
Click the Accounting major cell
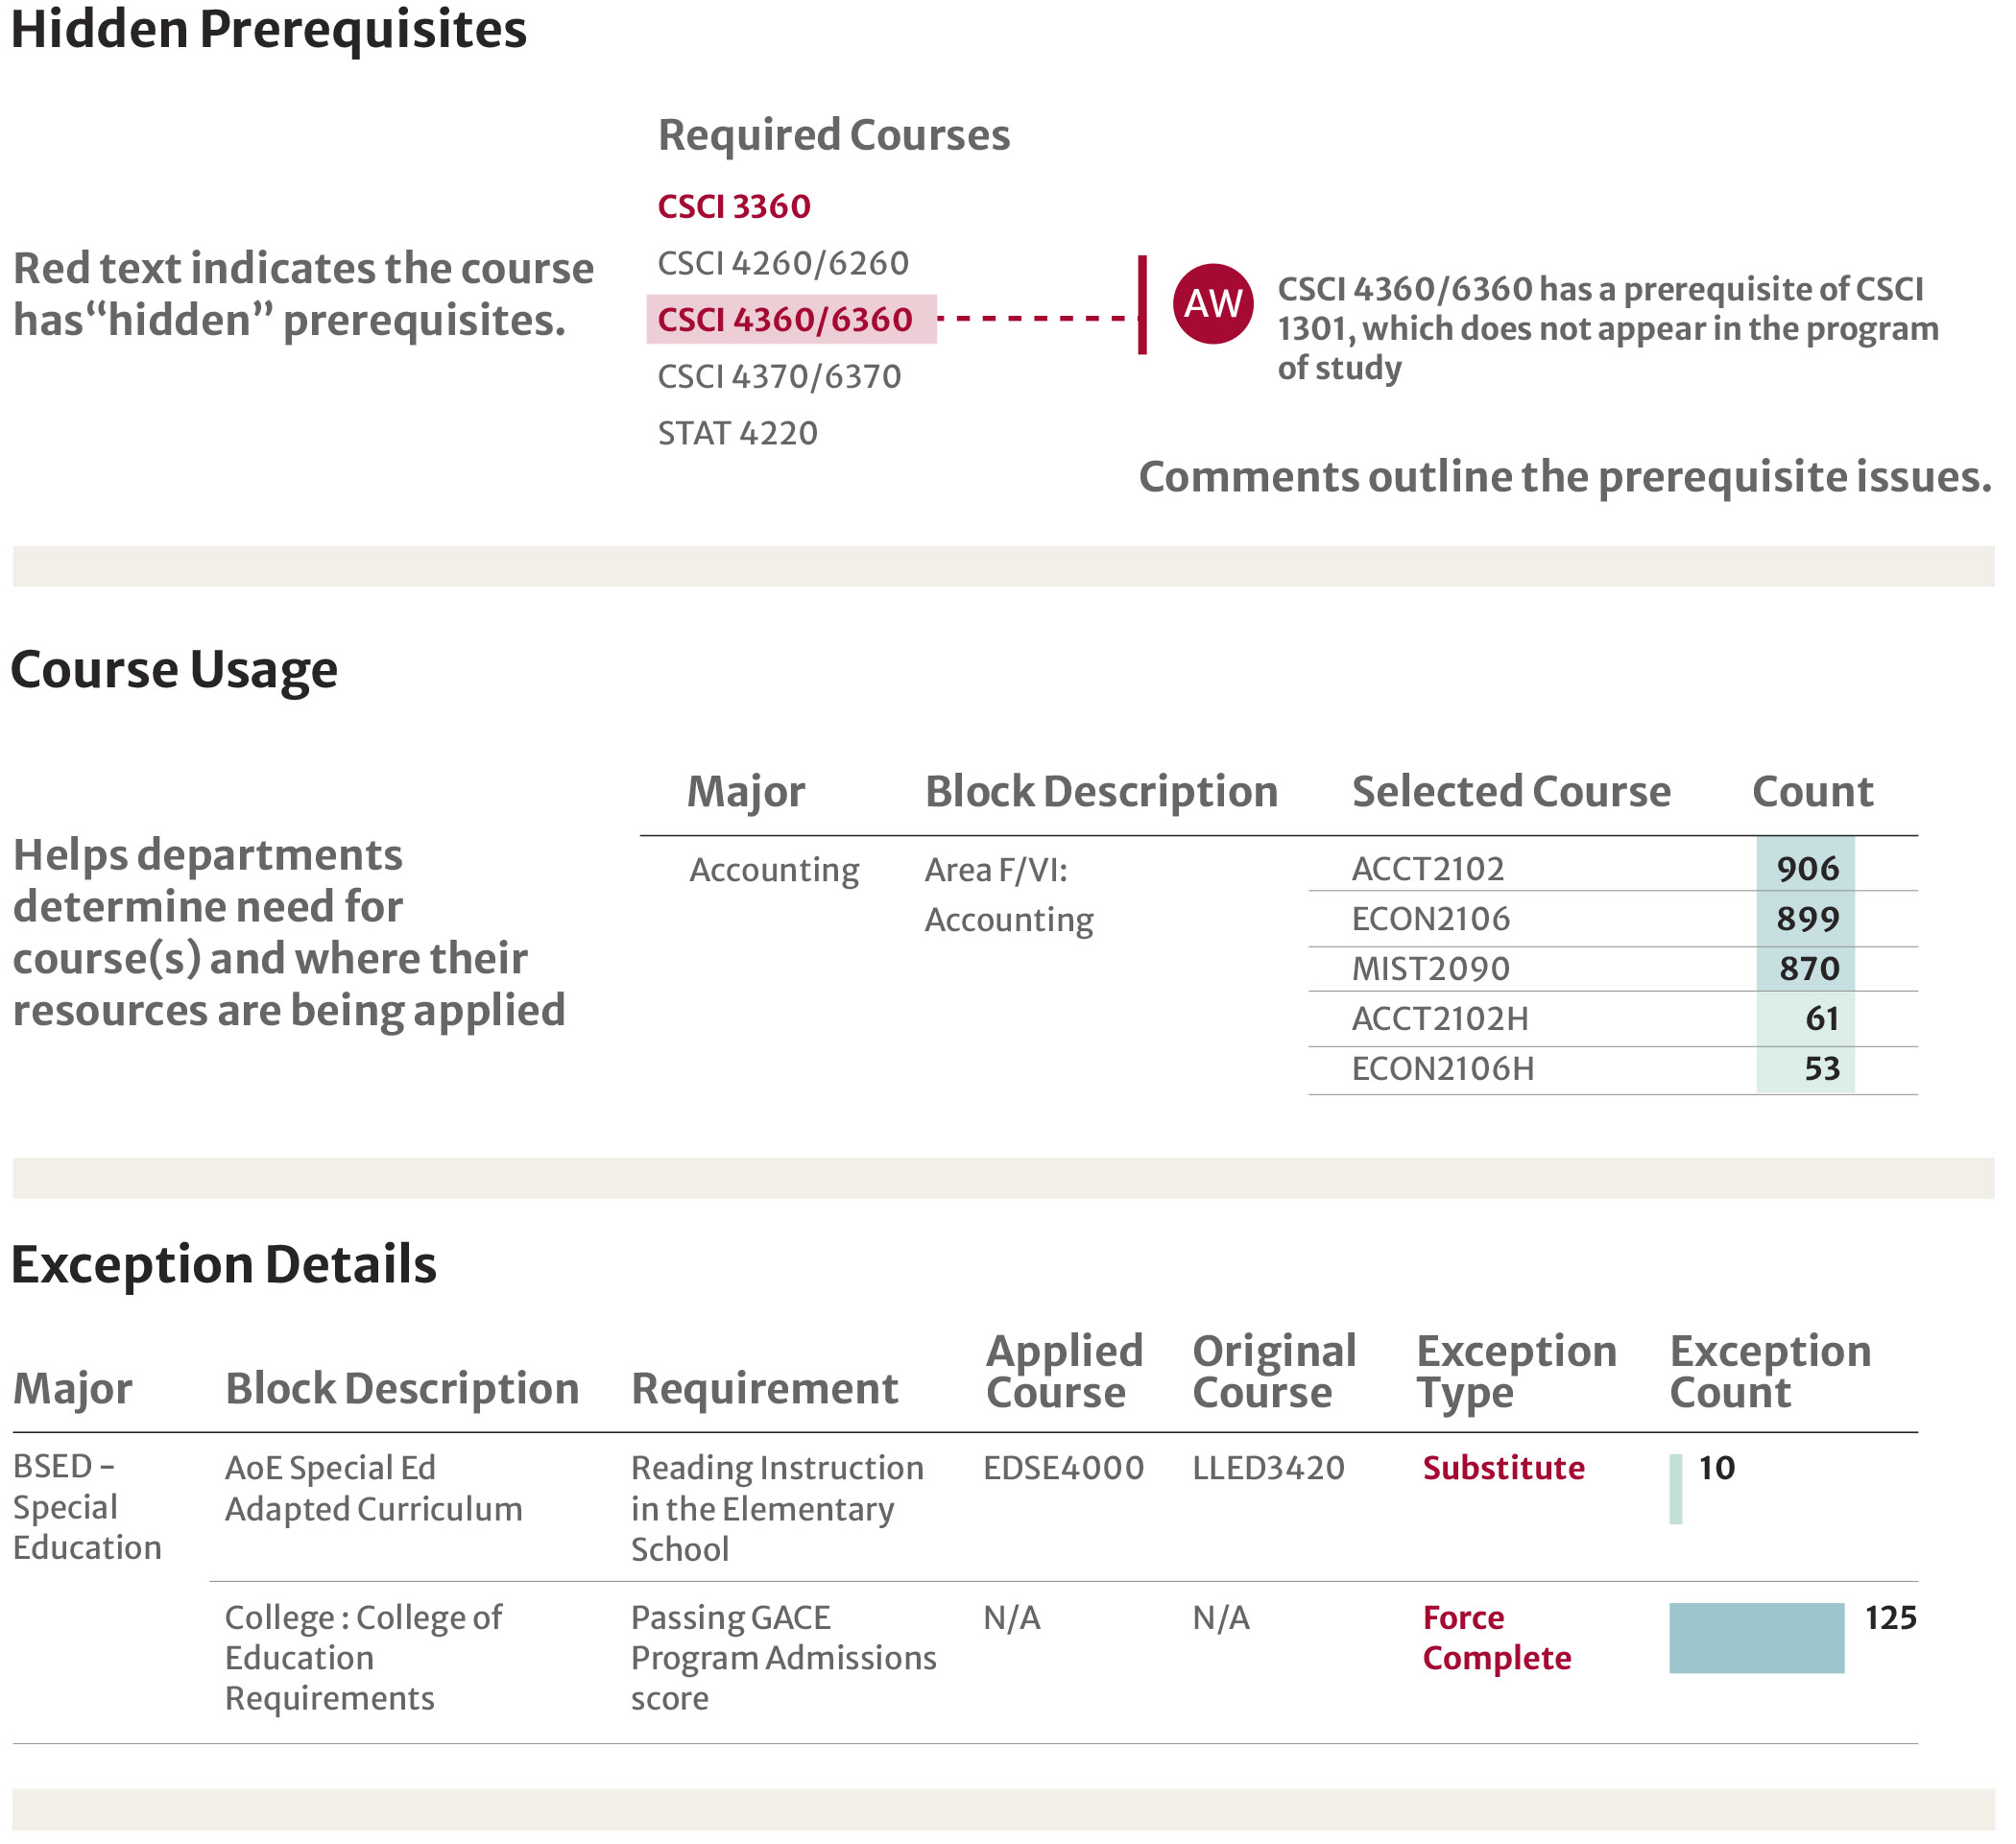pyautogui.click(x=774, y=870)
